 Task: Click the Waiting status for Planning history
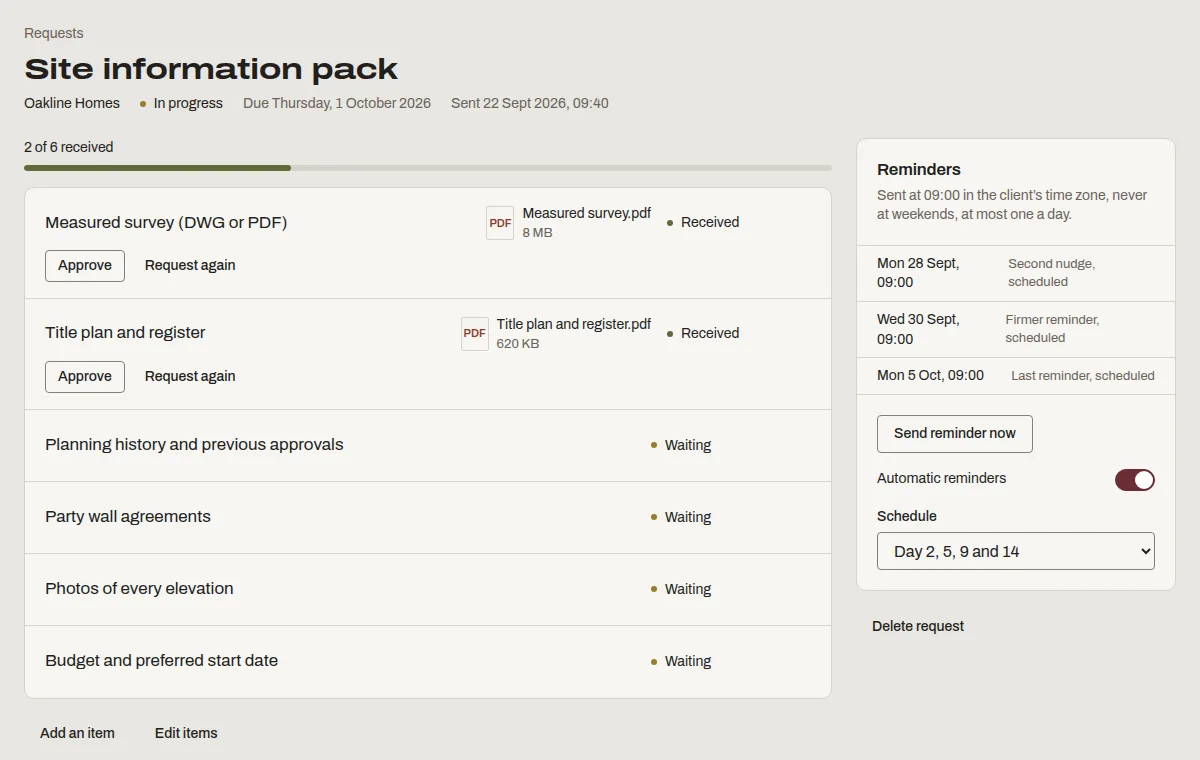[x=681, y=445]
